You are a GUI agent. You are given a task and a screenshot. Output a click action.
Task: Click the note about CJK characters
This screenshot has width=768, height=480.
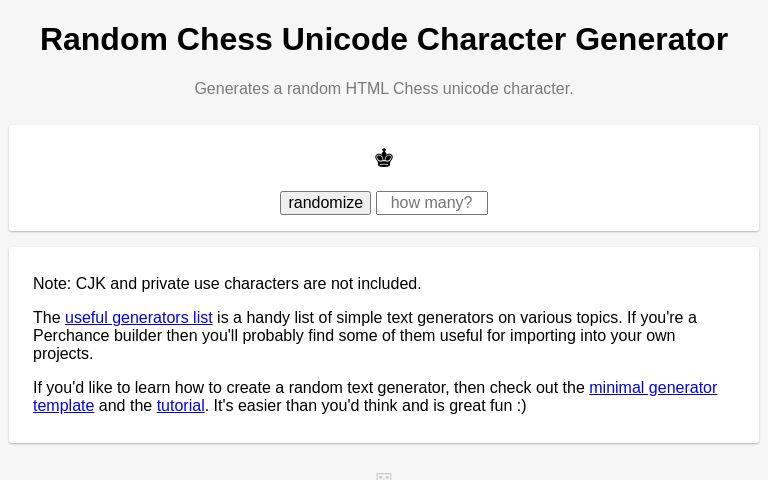click(x=227, y=283)
